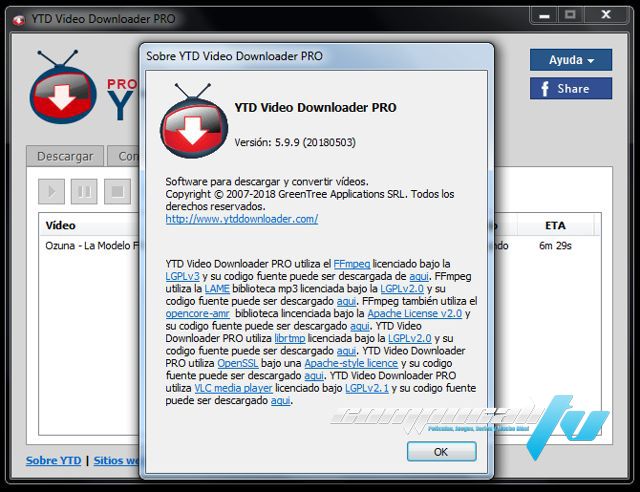
Task: Click the pause download button
Action: point(84,191)
